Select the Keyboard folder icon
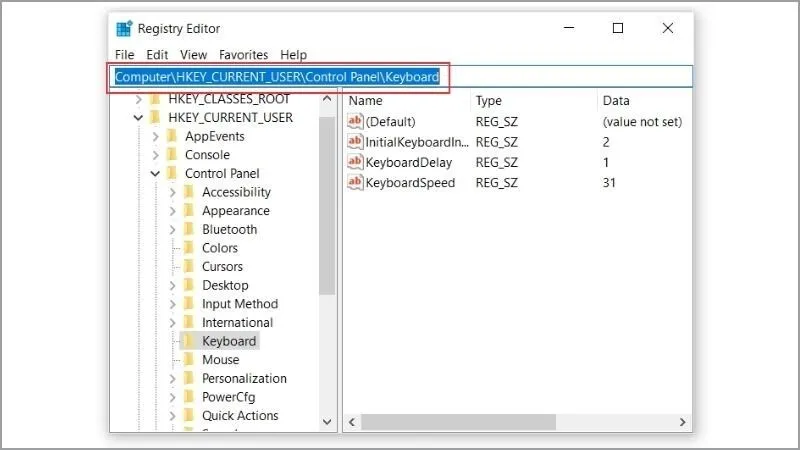The height and width of the screenshot is (450, 800). pyautogui.click(x=189, y=341)
